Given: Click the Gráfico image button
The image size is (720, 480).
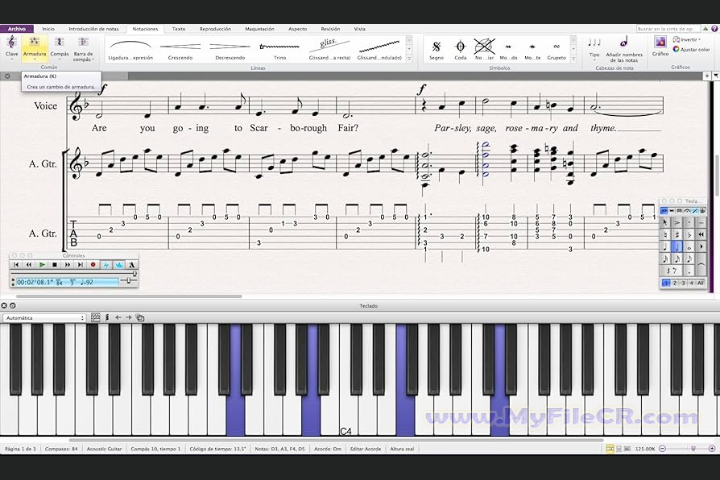Looking at the screenshot, I should point(660,46).
